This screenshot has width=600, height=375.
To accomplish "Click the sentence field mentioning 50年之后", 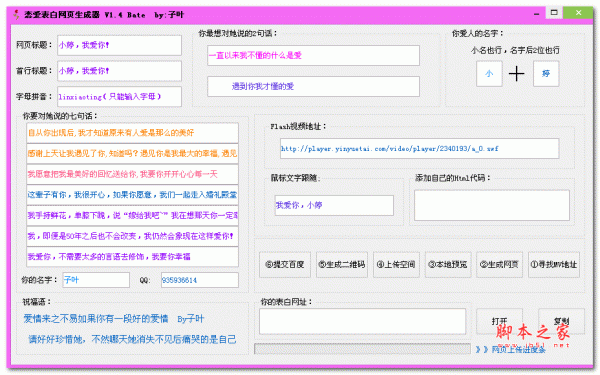I will 132,236.
